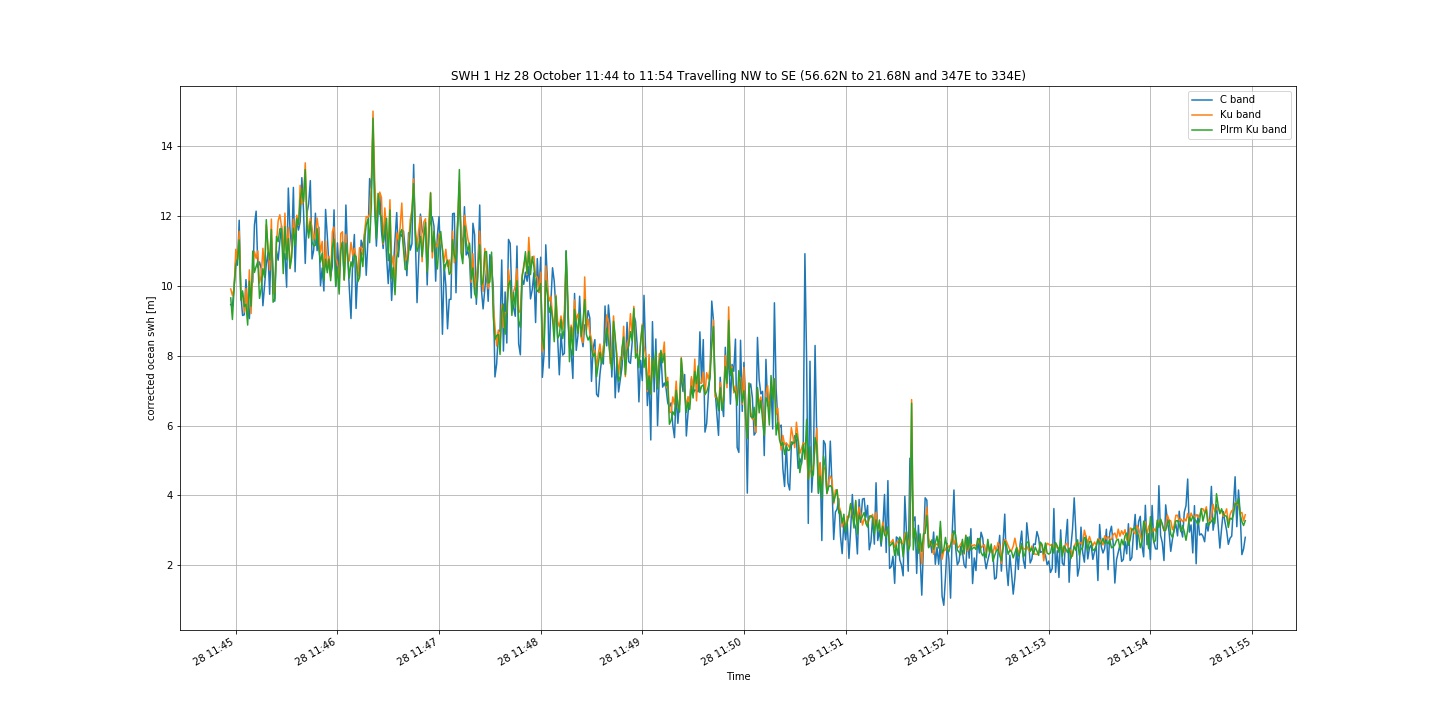Select the 'C band' legend label
The height and width of the screenshot is (720, 1440).
[1237, 100]
